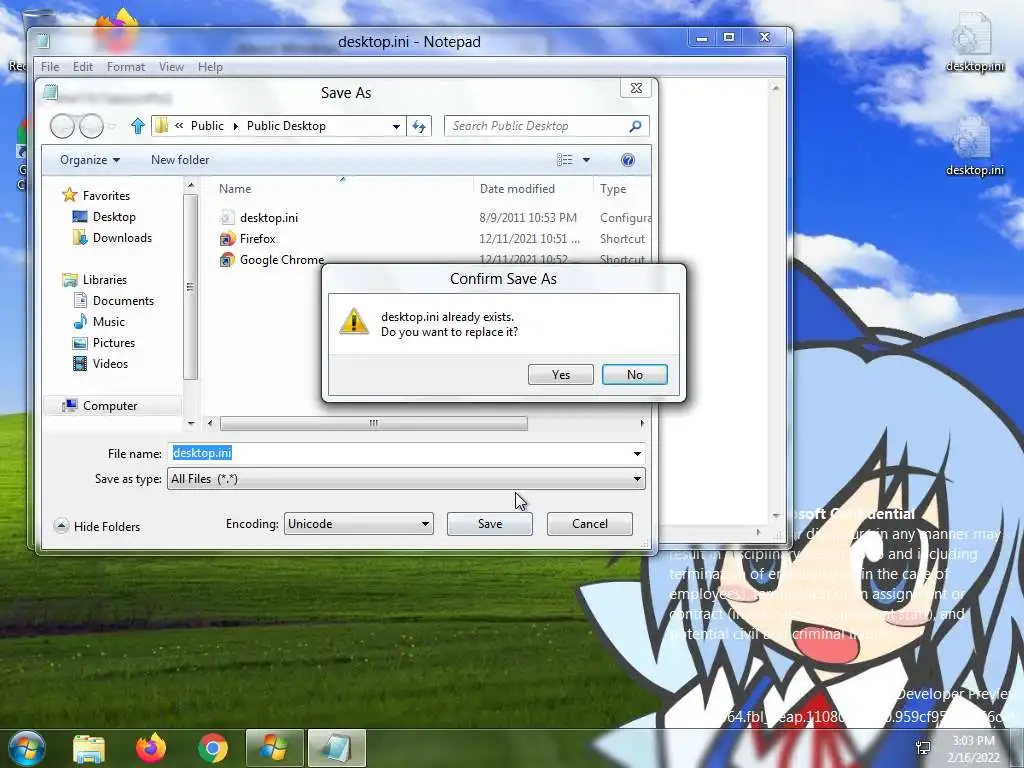The height and width of the screenshot is (768, 1024).
Task: Click the back navigation round button
Action: pyautogui.click(x=62, y=126)
